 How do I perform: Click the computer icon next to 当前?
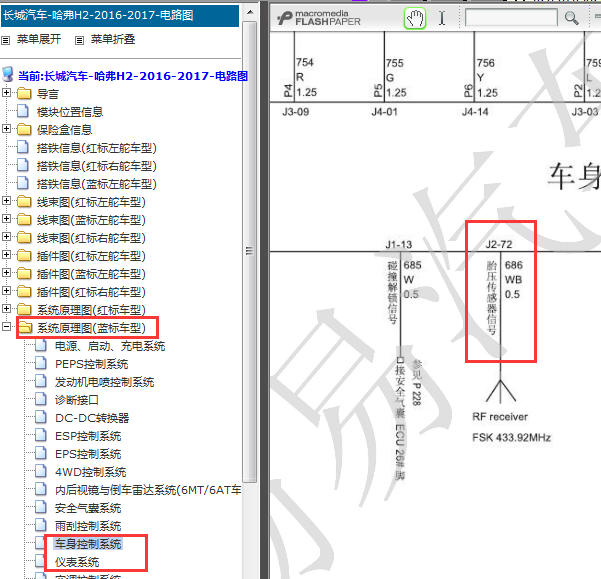[x=8, y=74]
